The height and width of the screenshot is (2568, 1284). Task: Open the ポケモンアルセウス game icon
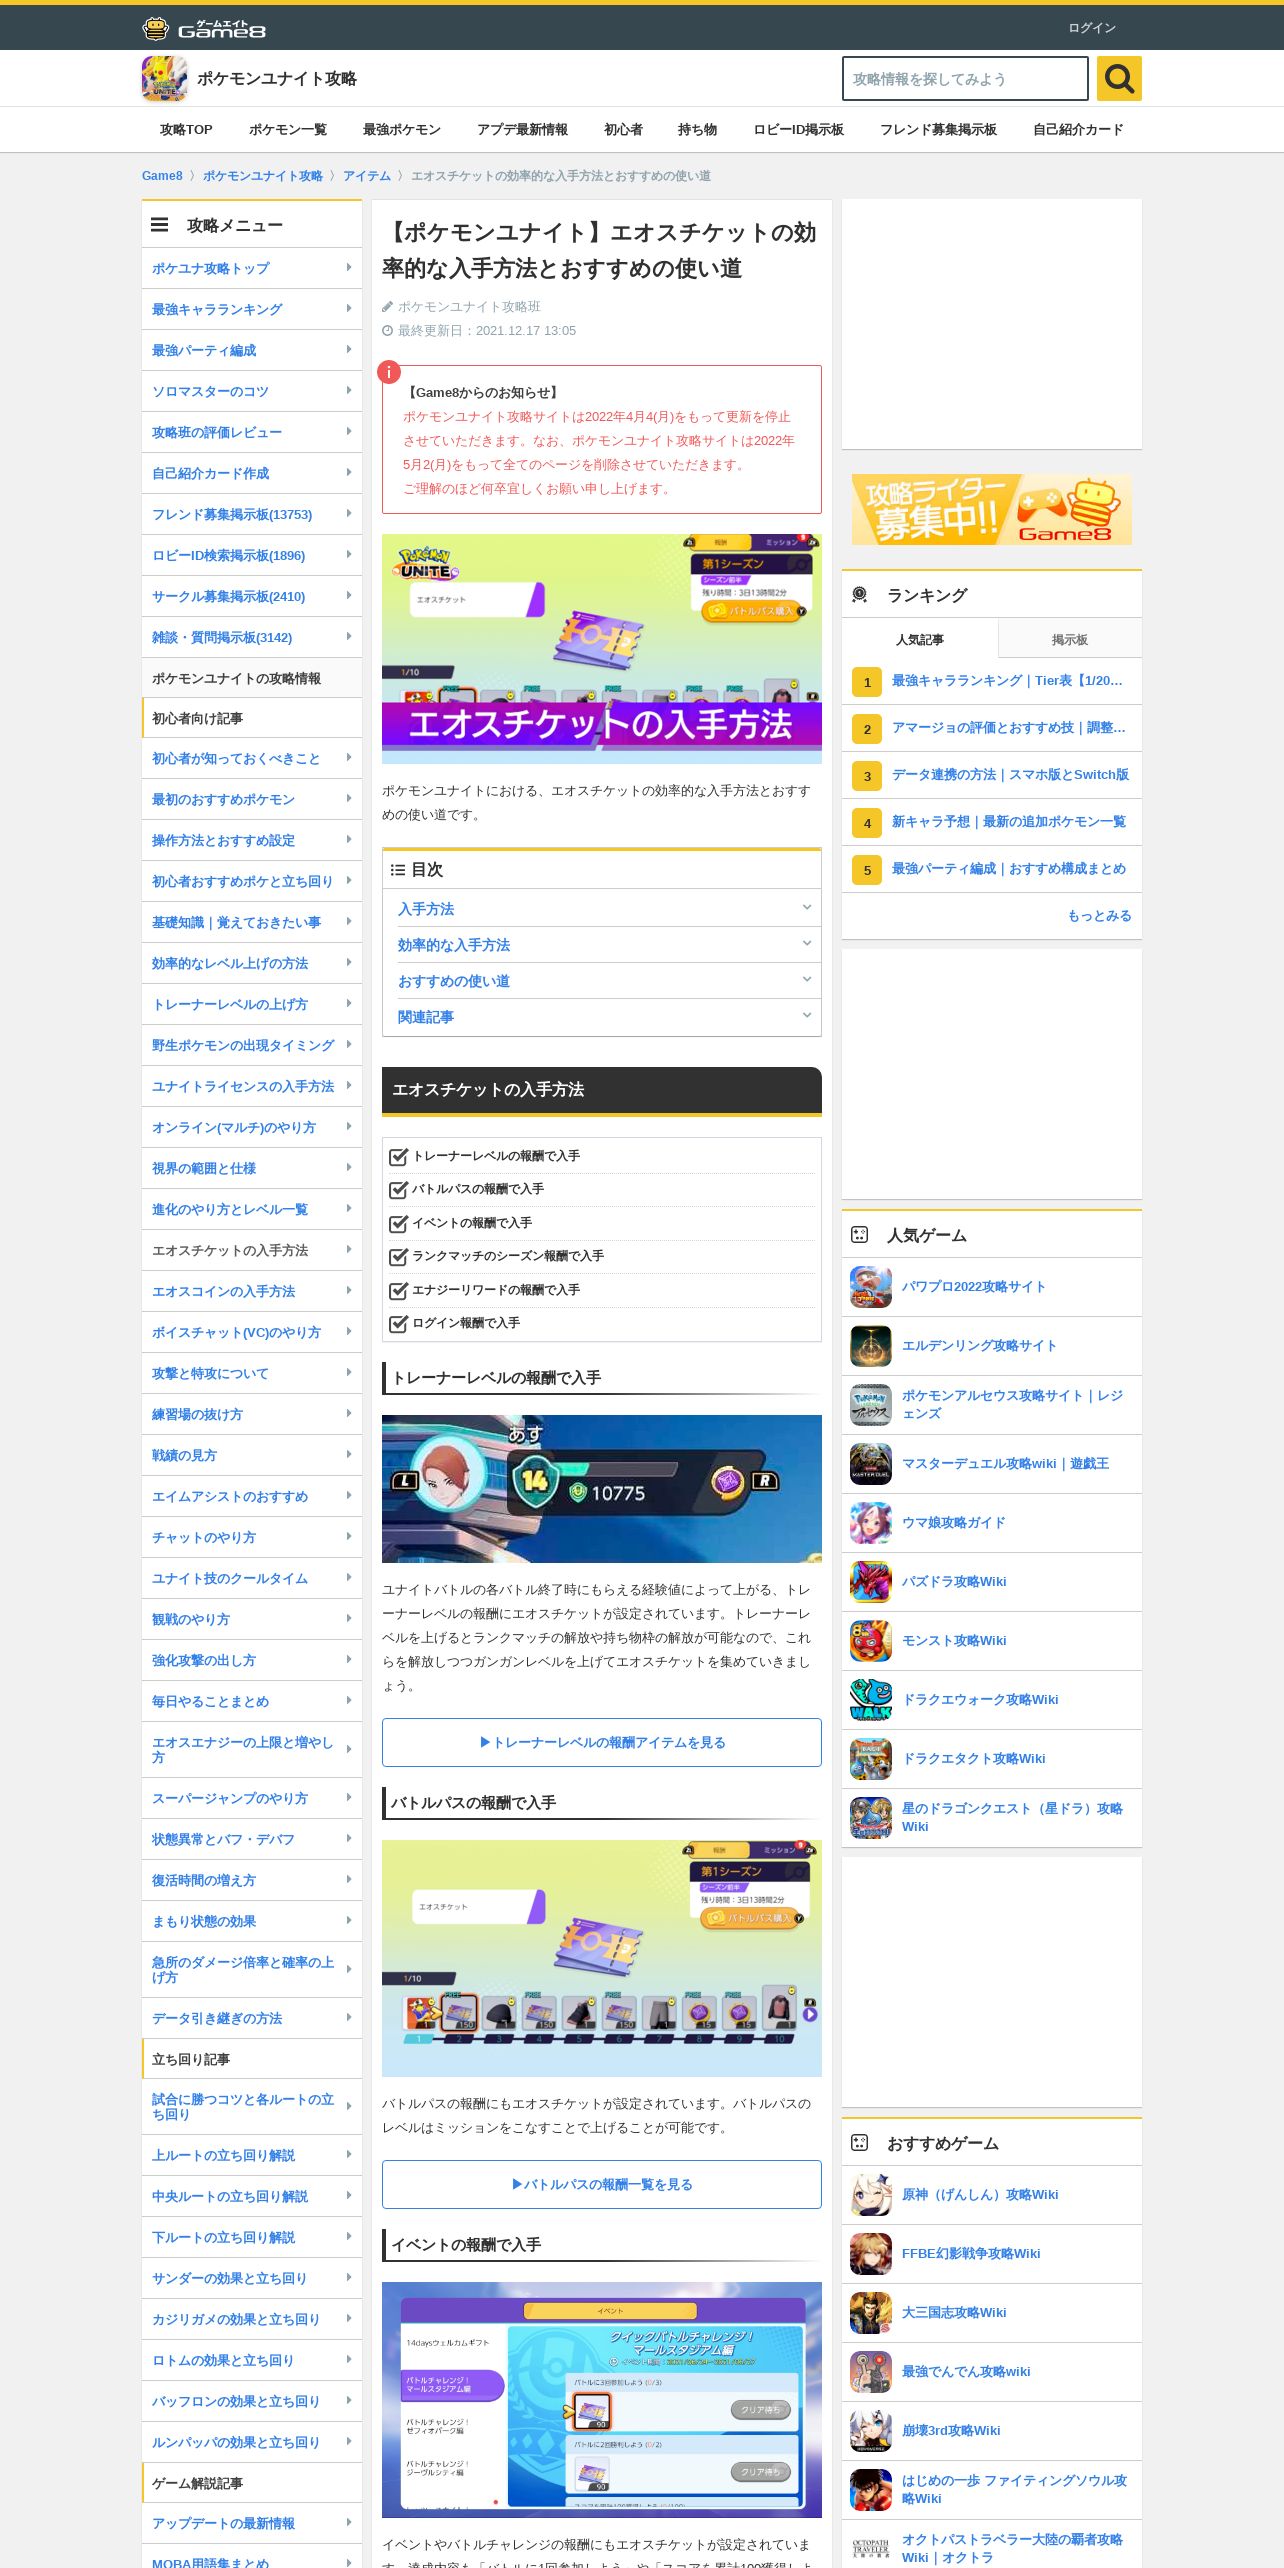coord(871,1405)
